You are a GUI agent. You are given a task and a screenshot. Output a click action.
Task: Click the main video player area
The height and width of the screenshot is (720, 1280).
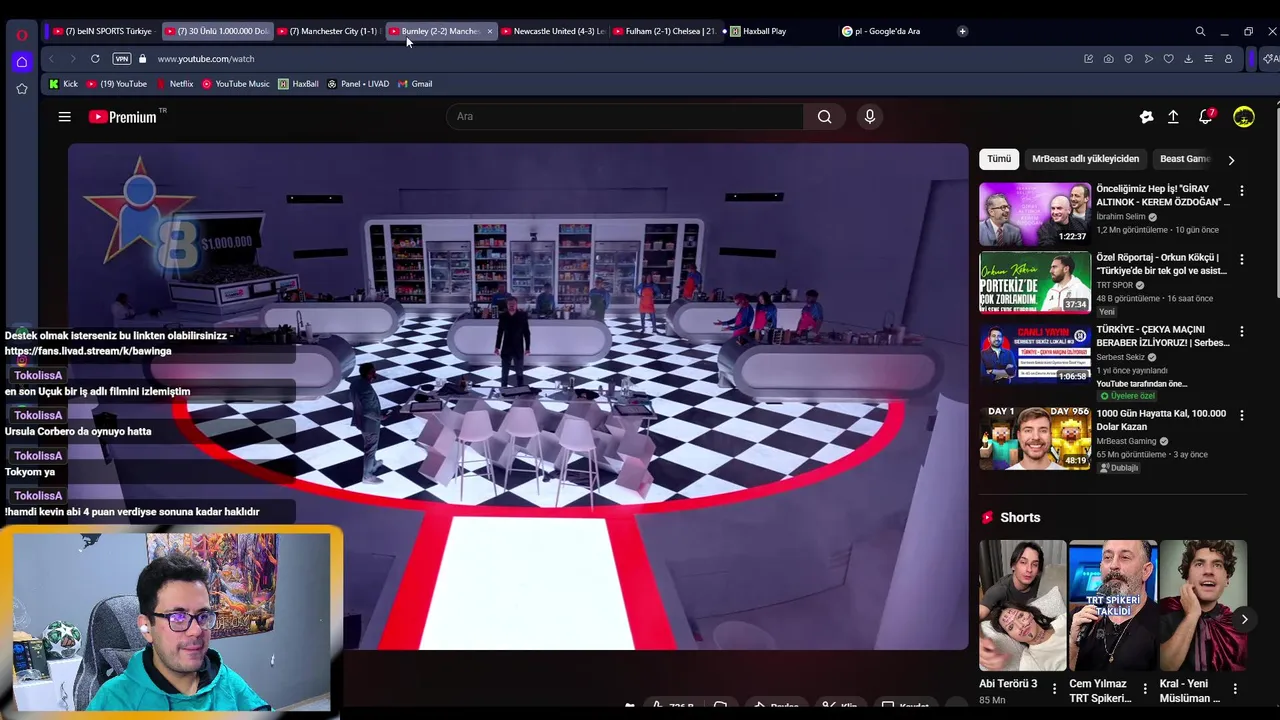(518, 397)
